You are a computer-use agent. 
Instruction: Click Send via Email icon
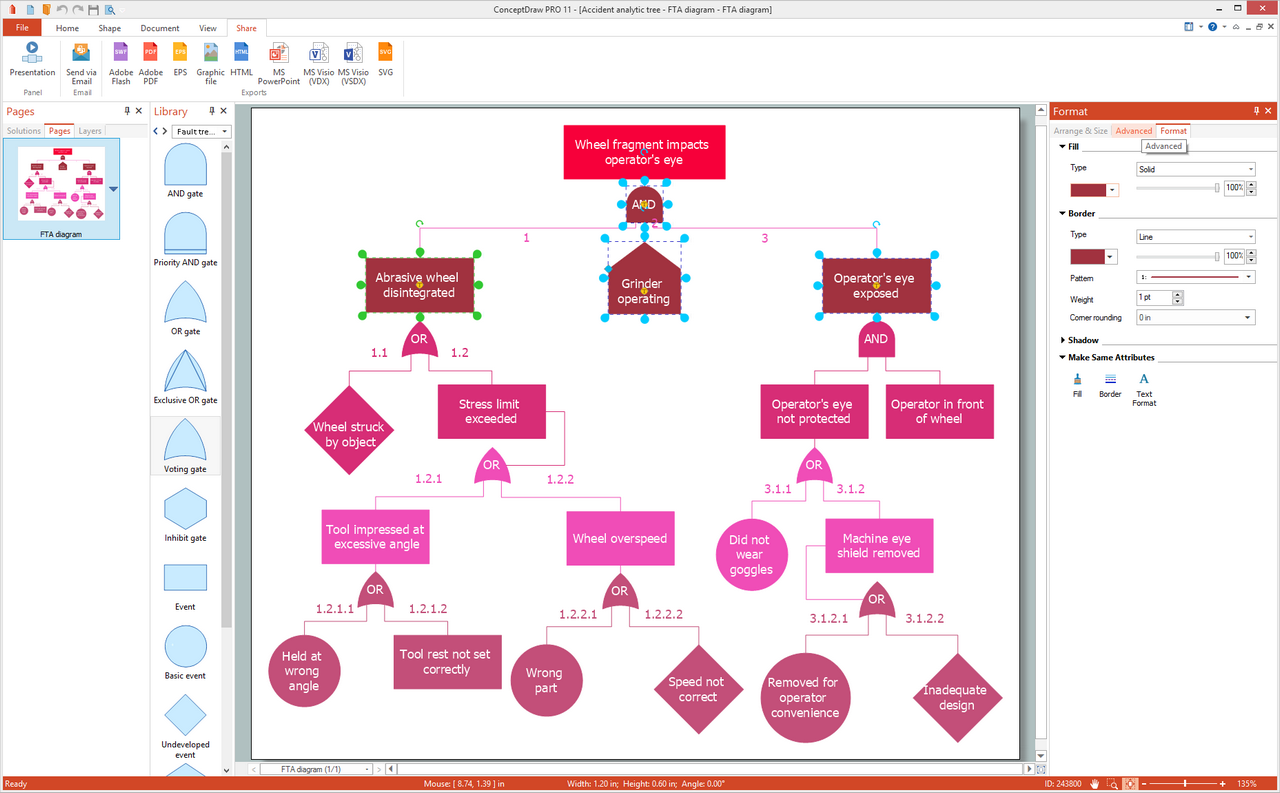click(82, 63)
